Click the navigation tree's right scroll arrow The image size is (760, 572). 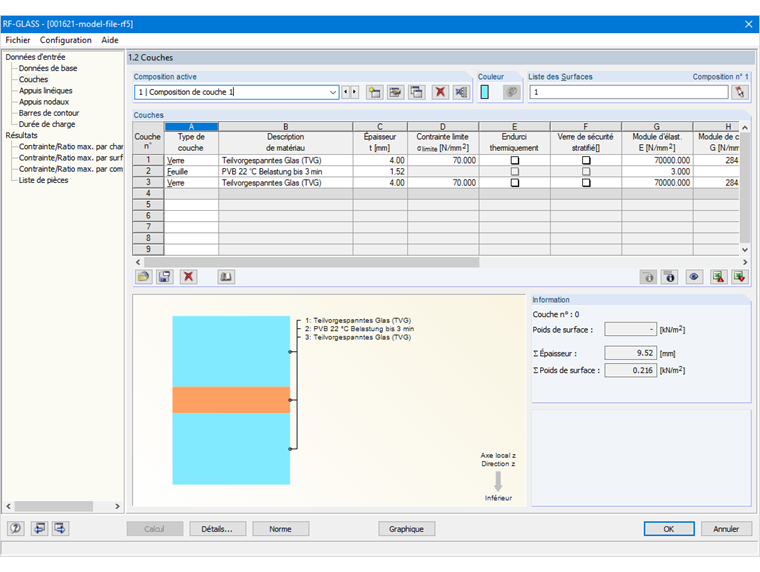coord(117,506)
